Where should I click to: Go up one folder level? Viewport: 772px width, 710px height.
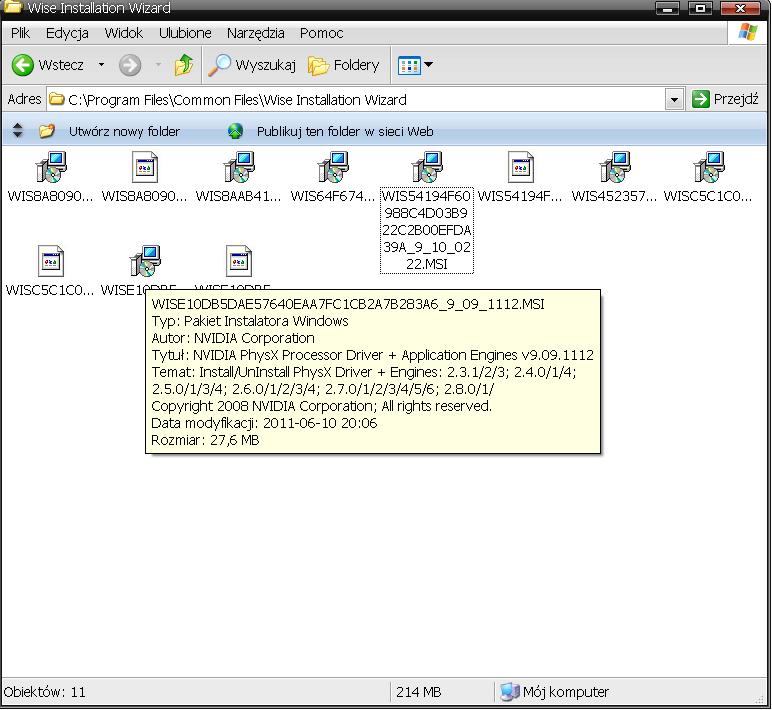(x=184, y=65)
